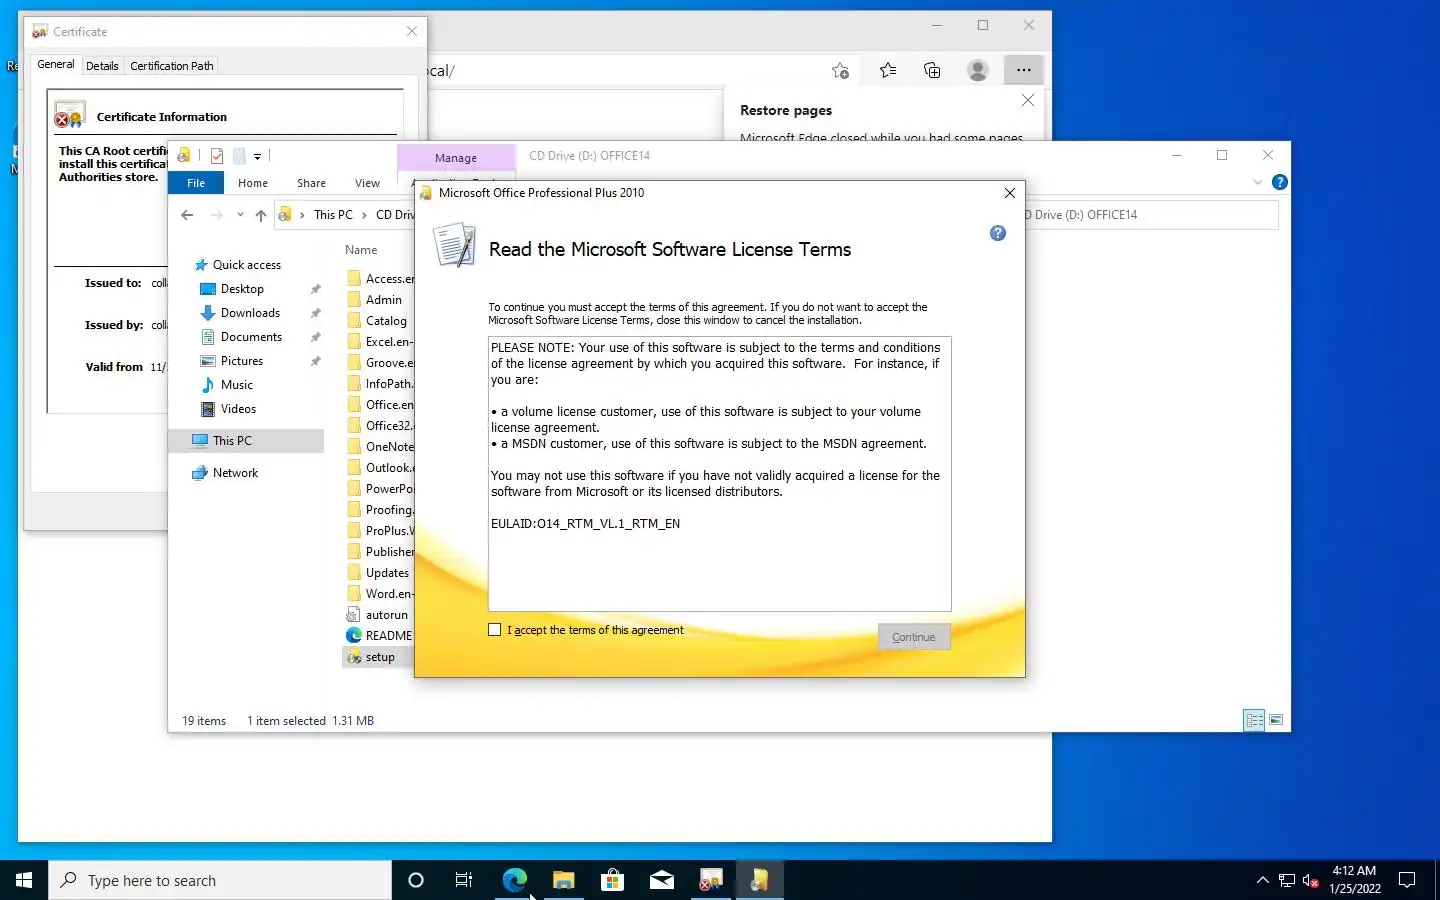
Task: Click the taskbar search box
Action: (220, 880)
